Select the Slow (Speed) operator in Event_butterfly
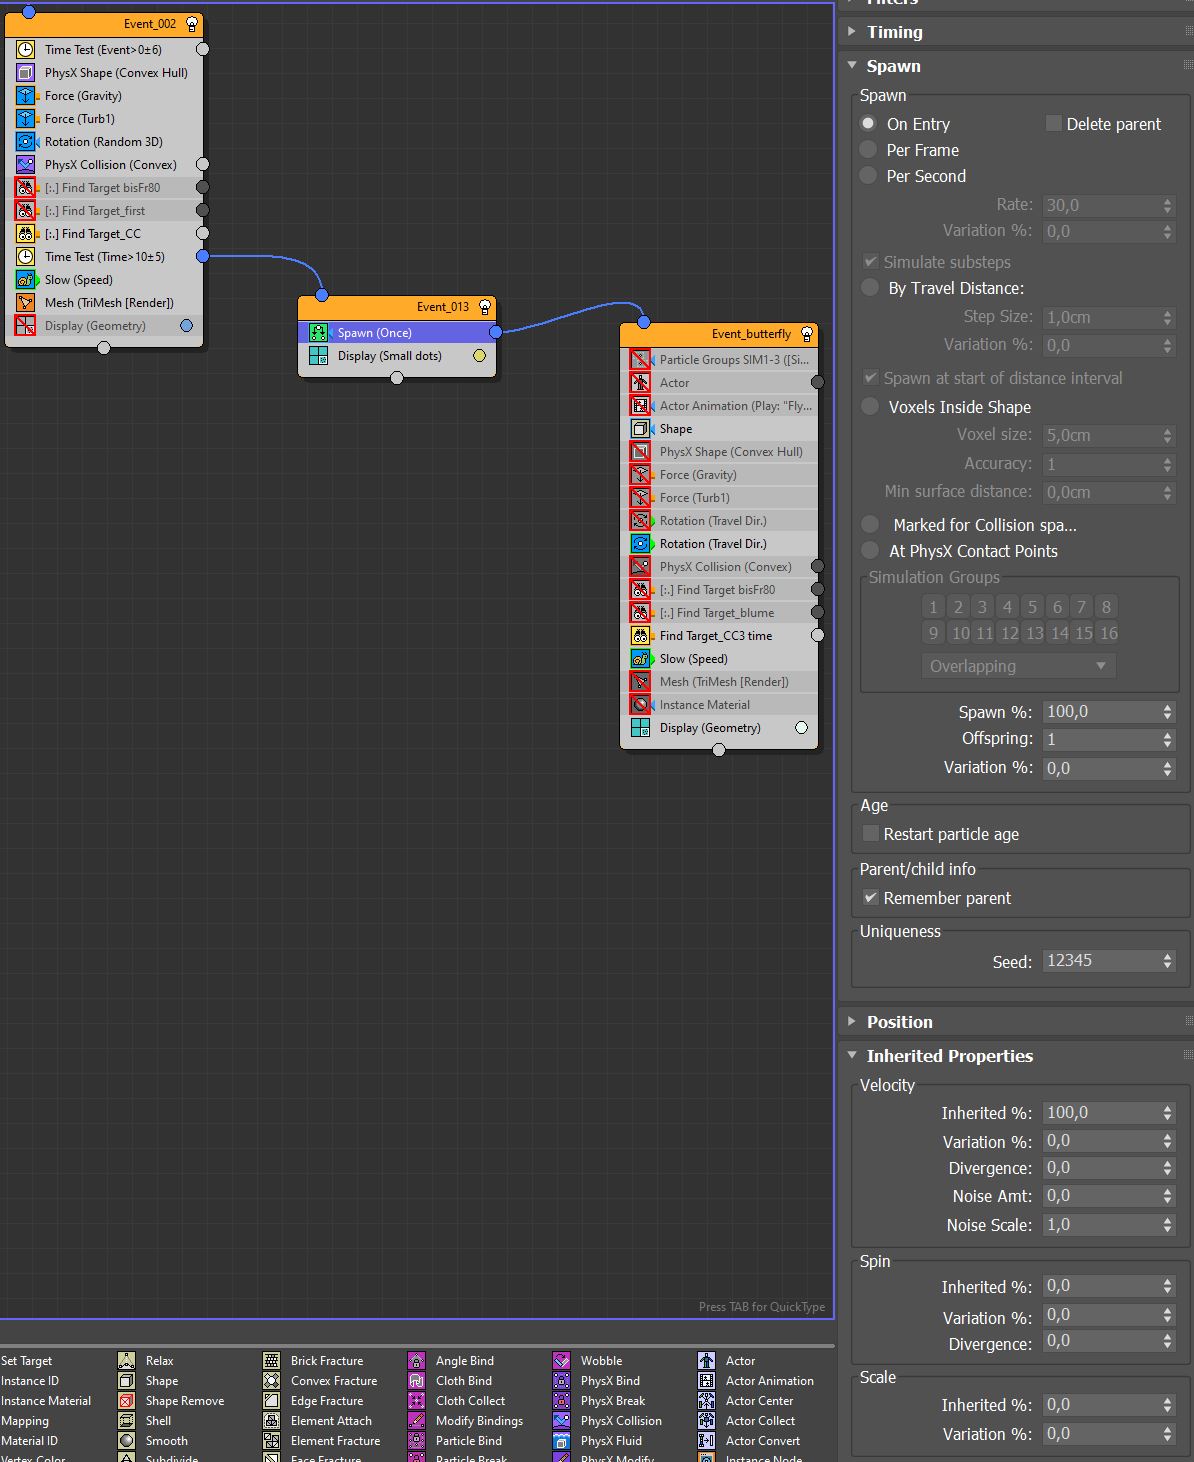Viewport: 1194px width, 1462px height. click(693, 659)
